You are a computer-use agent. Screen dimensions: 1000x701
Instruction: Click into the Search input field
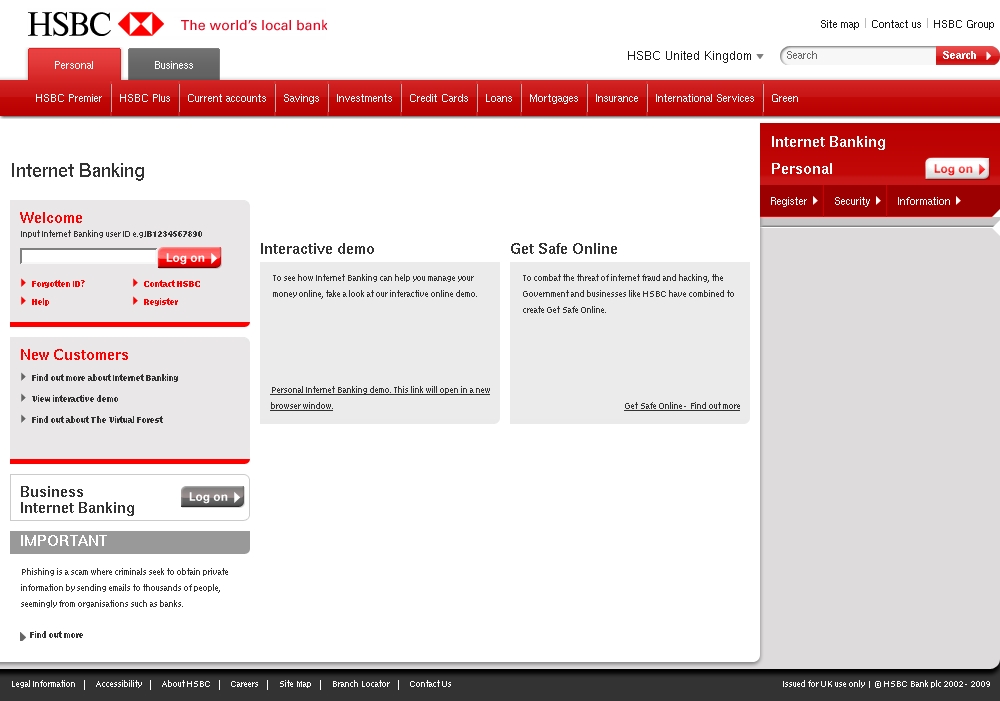tap(858, 55)
